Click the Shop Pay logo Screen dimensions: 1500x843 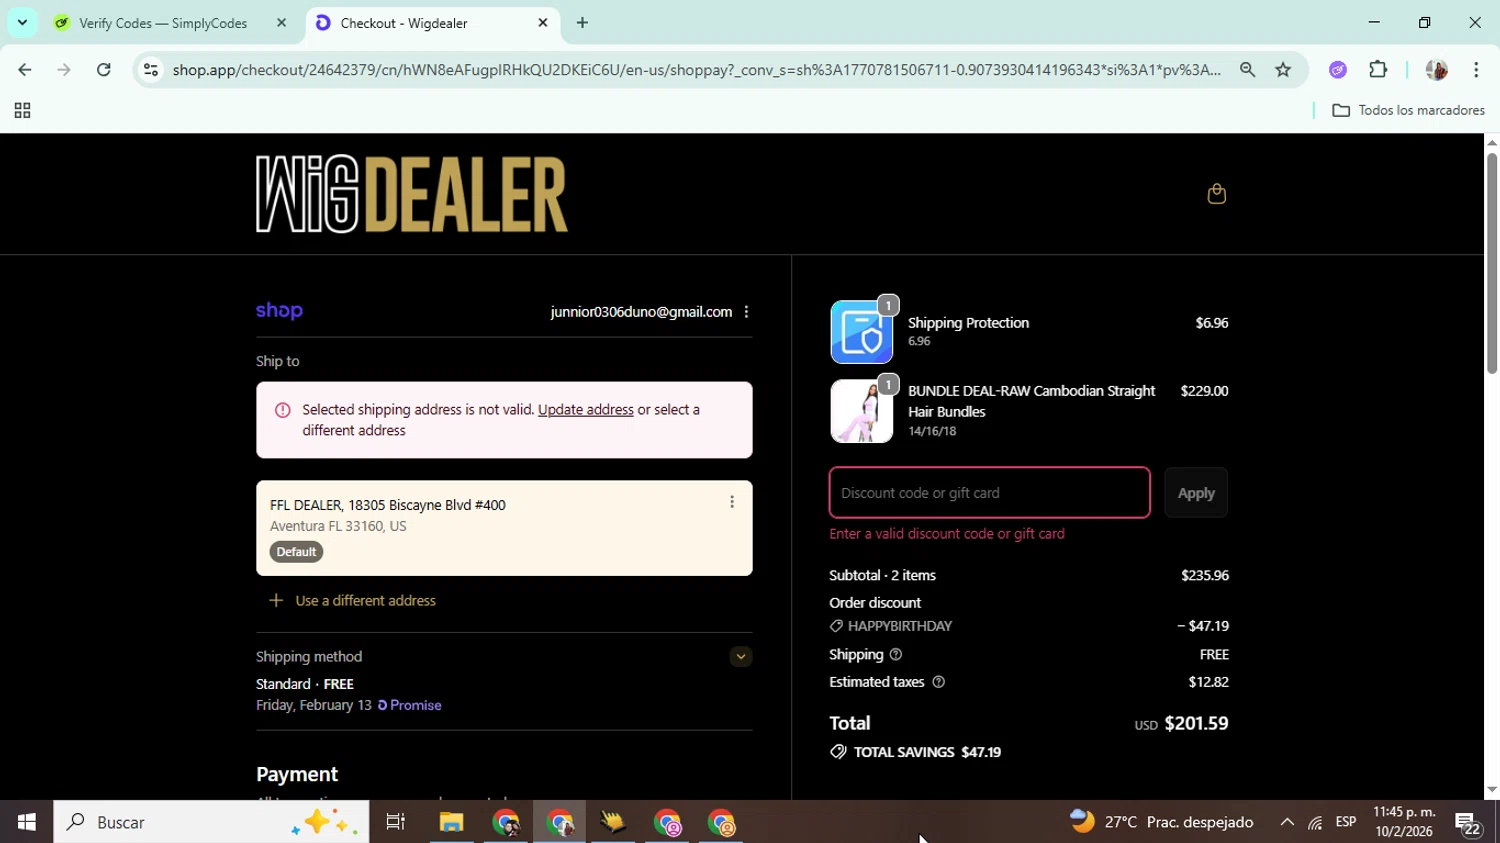click(279, 311)
